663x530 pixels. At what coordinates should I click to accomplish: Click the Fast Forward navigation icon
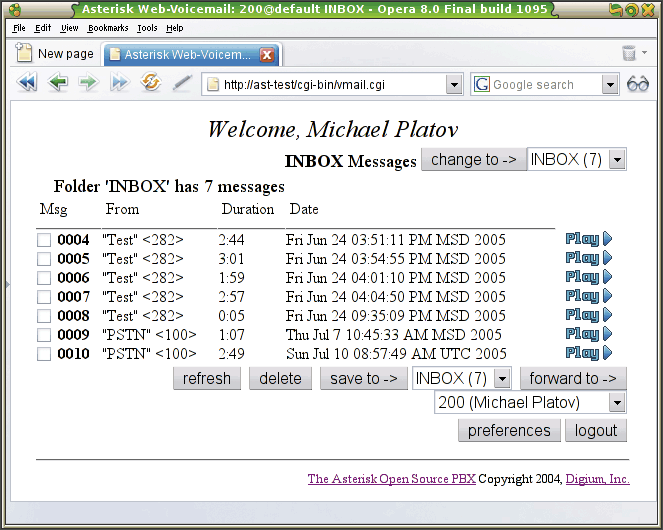[x=120, y=84]
